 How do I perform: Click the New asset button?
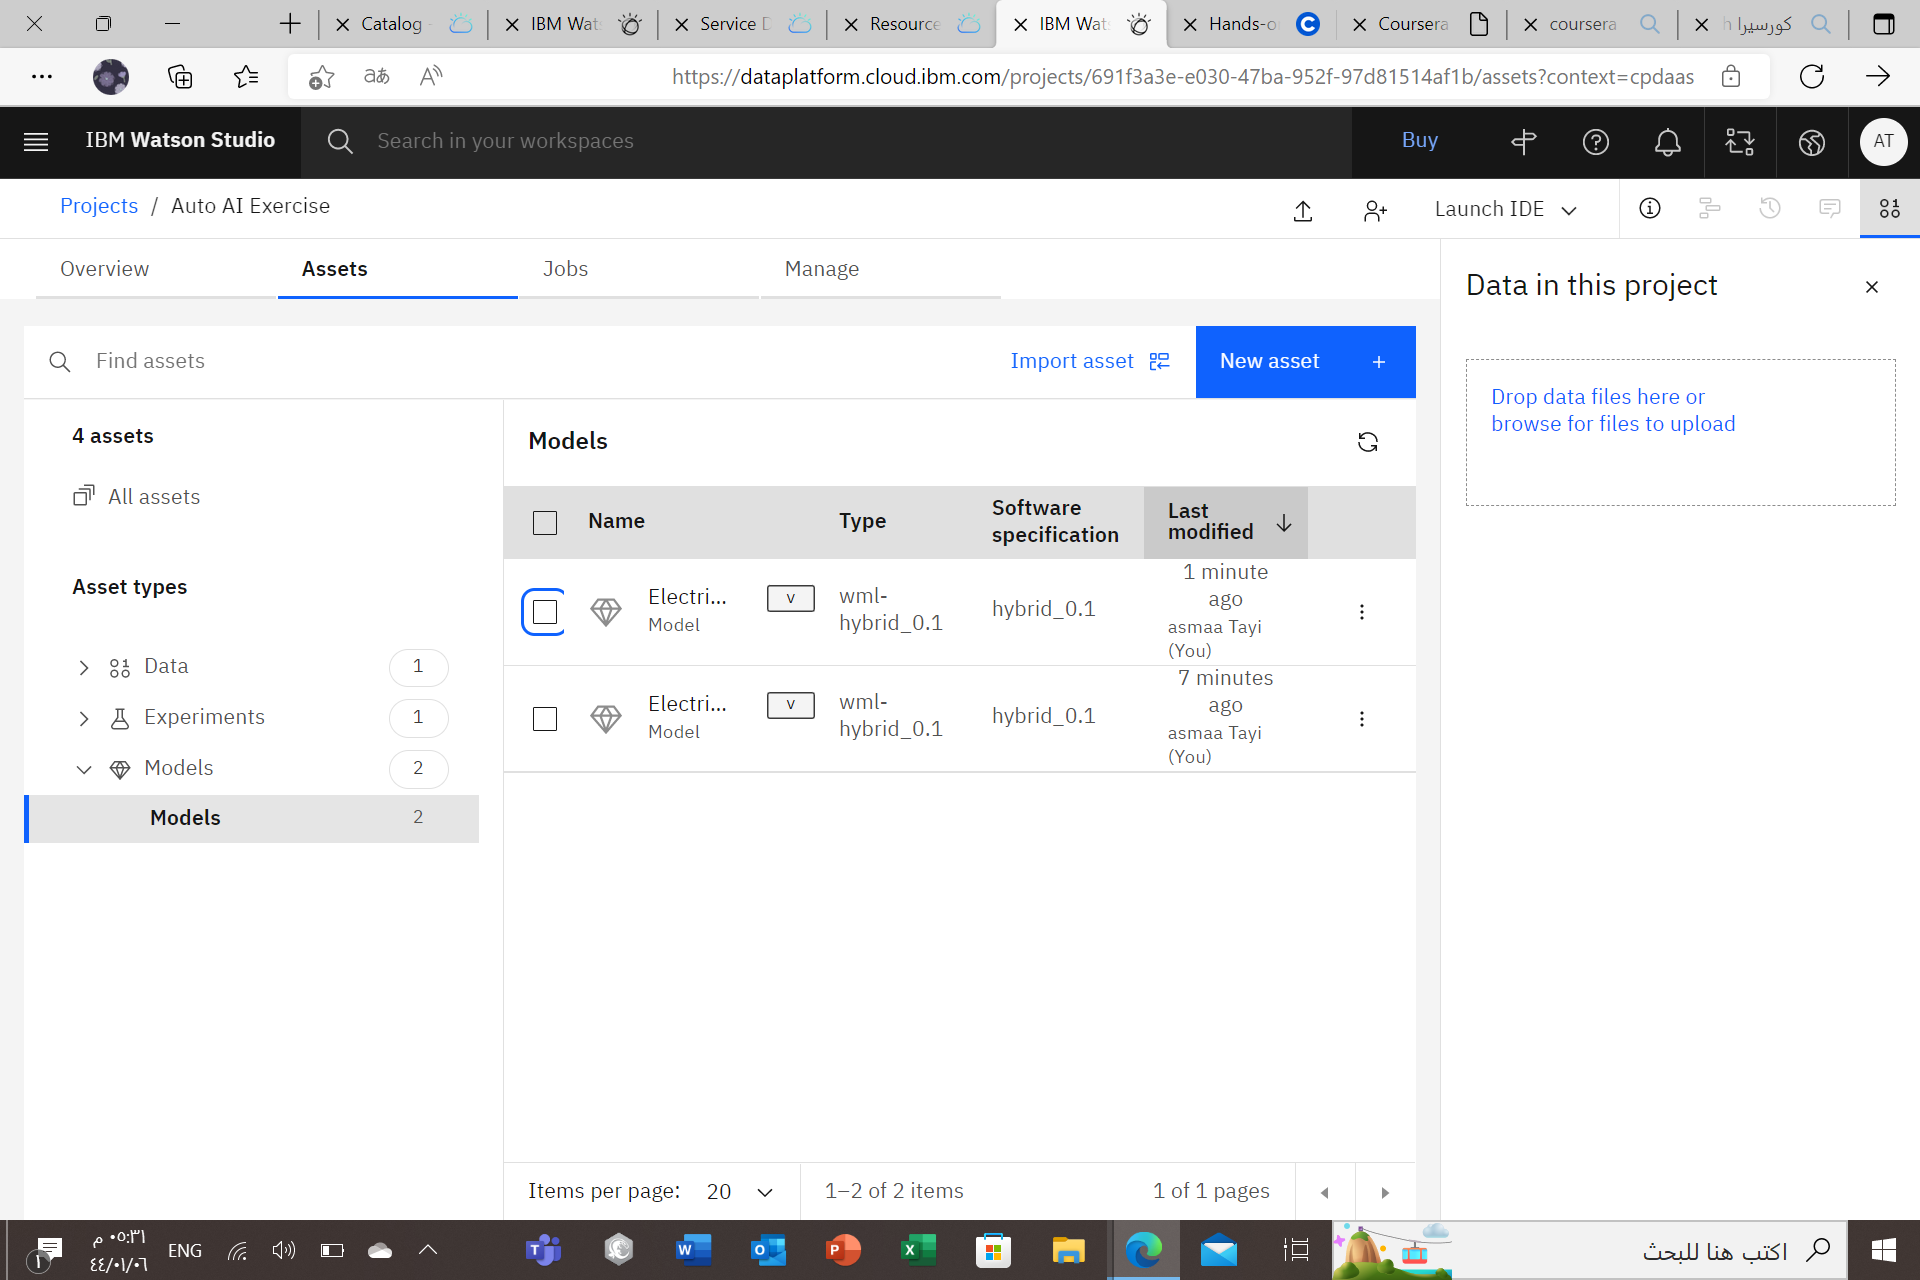coord(1288,361)
